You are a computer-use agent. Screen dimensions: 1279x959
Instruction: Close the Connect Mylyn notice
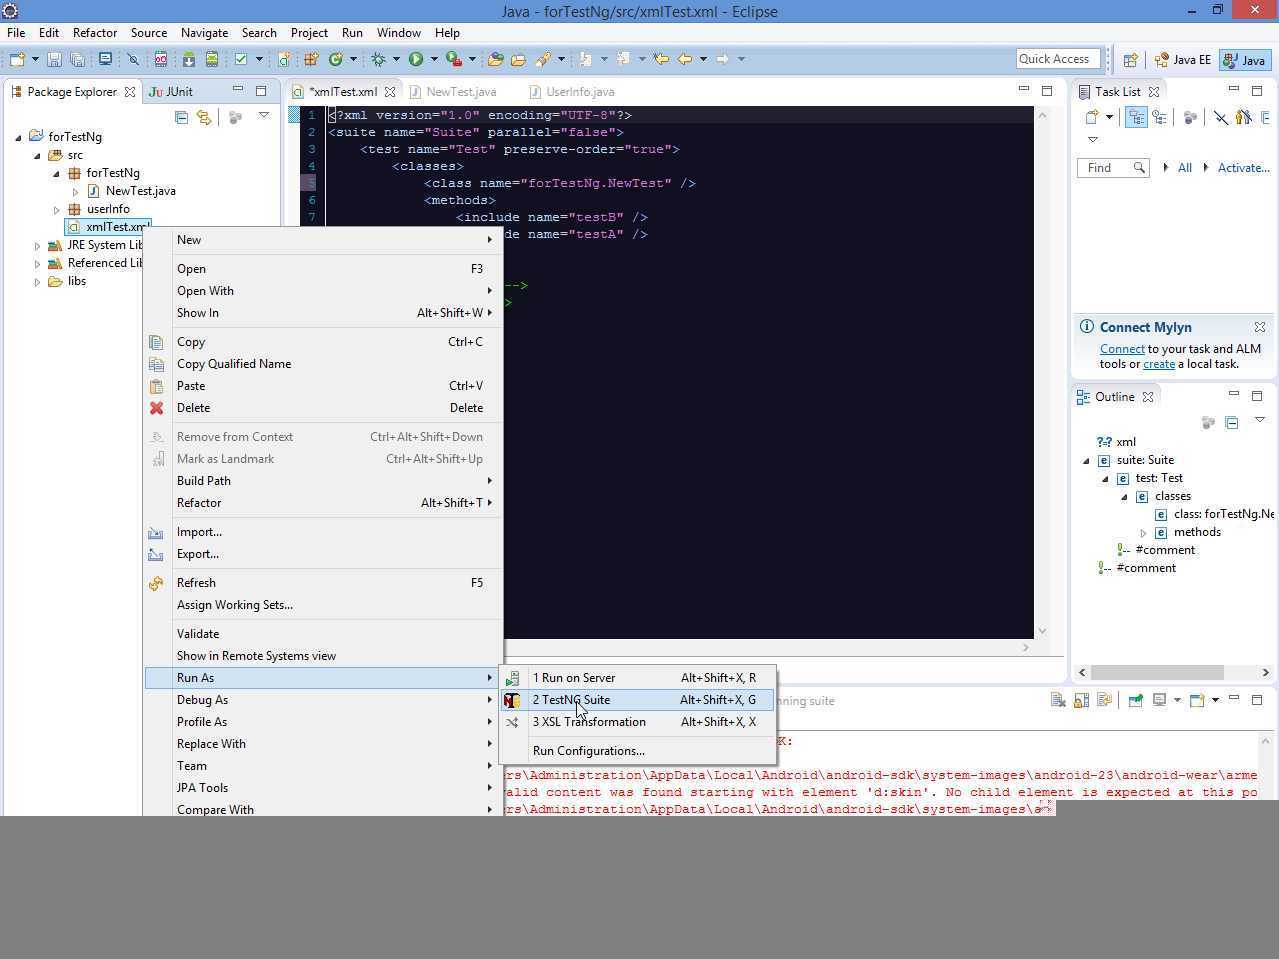click(x=1260, y=327)
